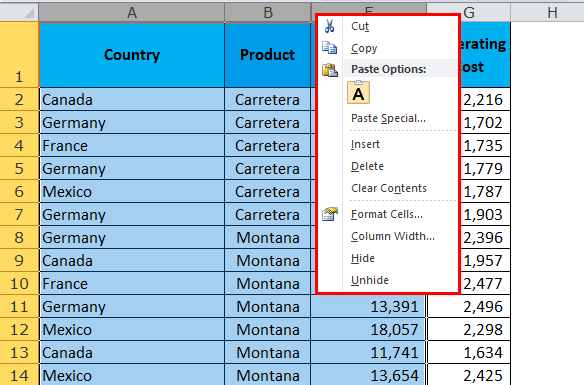Click the Format Cells icon

pyautogui.click(x=330, y=214)
